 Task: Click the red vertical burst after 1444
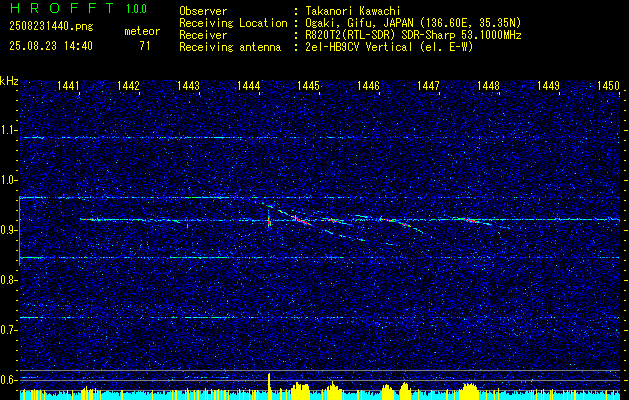click(x=269, y=221)
